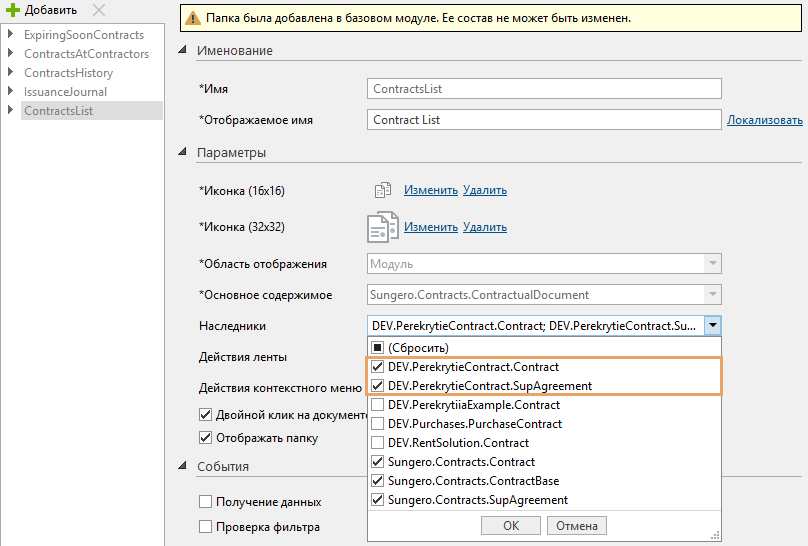Uncheck Sungero.Contracts.ContractBase option

pos(378,481)
